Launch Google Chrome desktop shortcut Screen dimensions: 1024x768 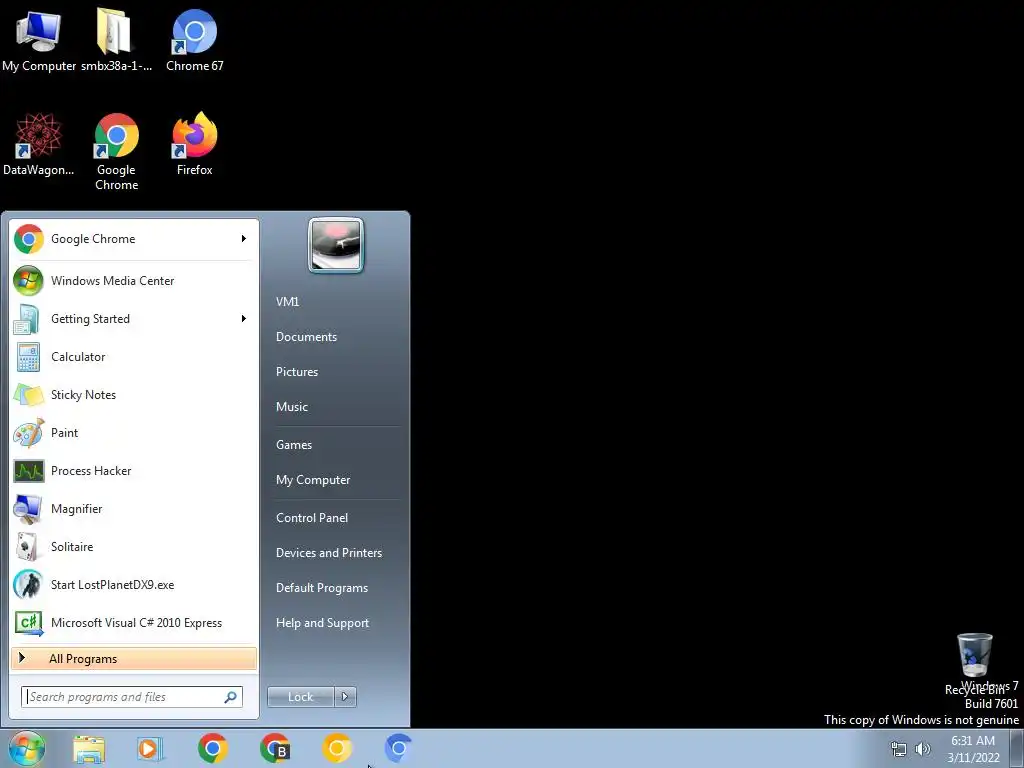116,152
